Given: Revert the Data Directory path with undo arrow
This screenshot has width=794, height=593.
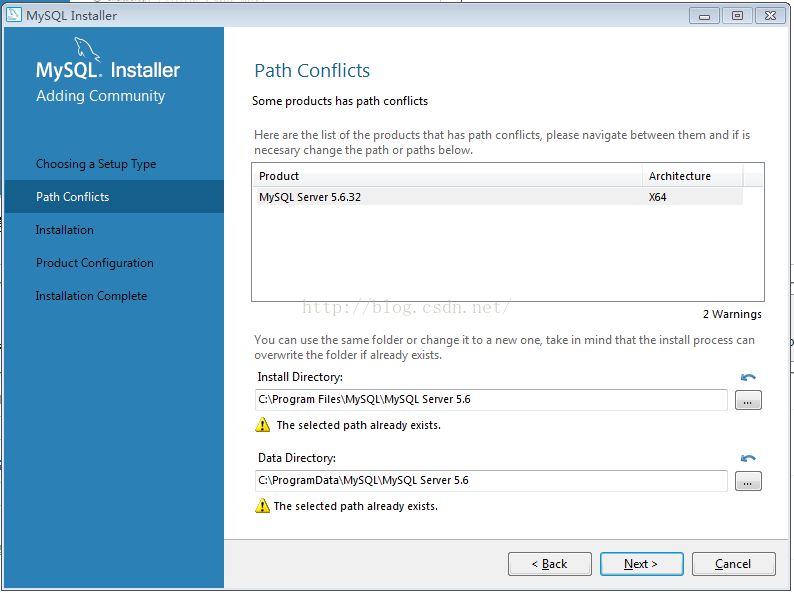Looking at the screenshot, I should [748, 458].
